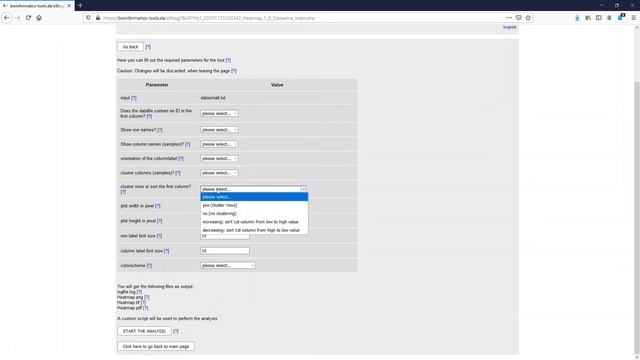The width and height of the screenshot is (640, 360).
Task: Open a new browser tab
Action: 80,6
